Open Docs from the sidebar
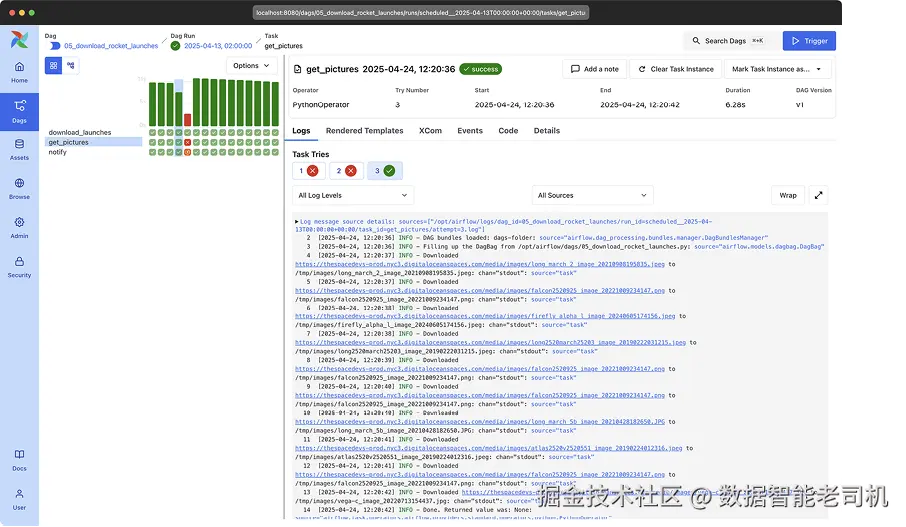The width and height of the screenshot is (906, 527). pos(19,461)
